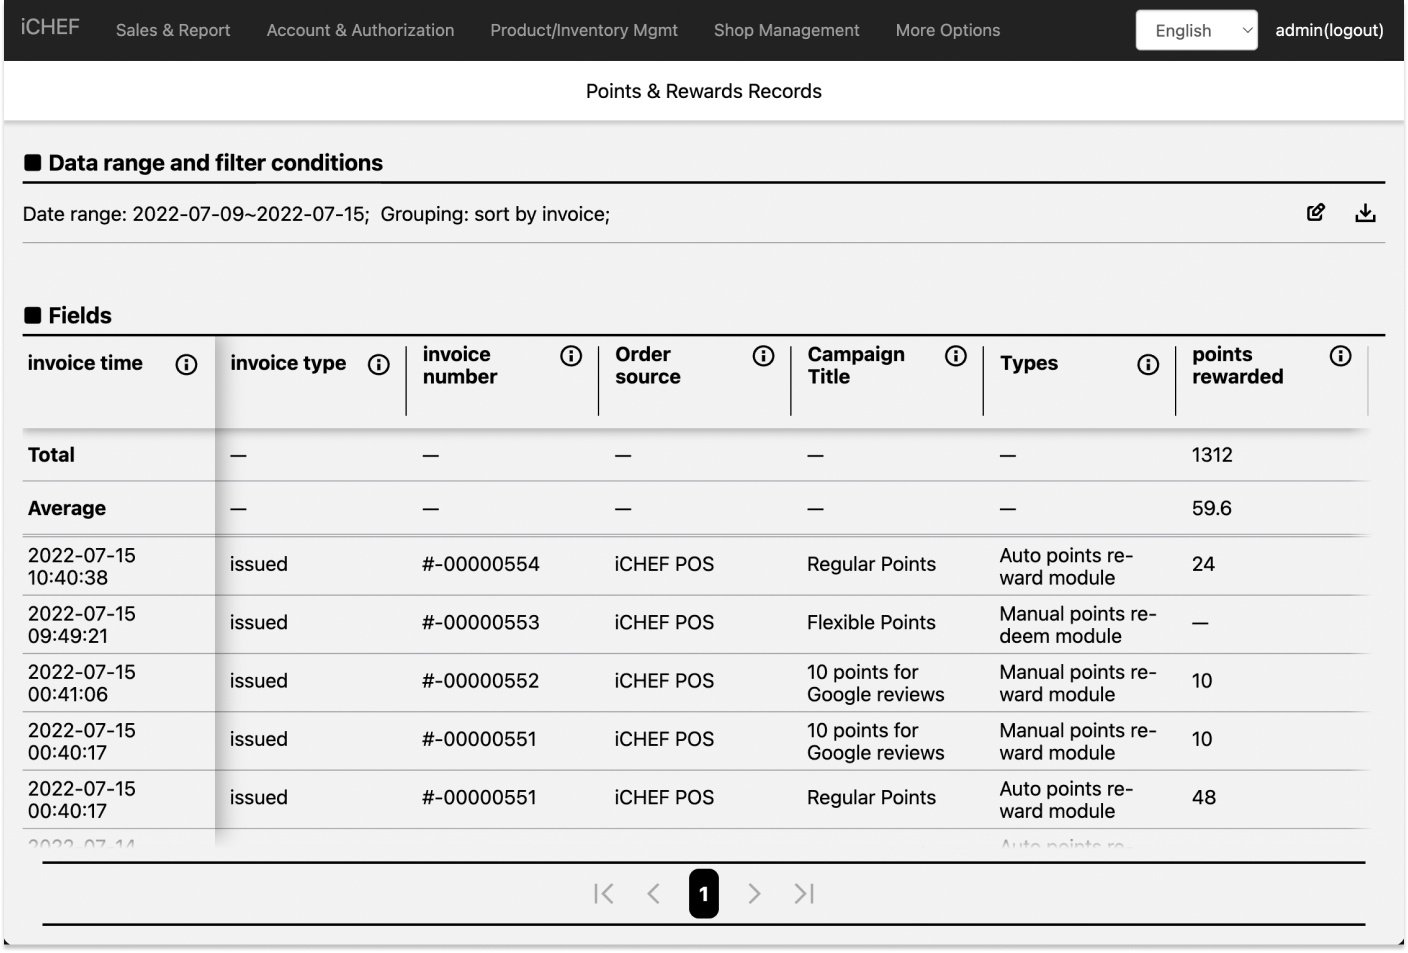Expand the Sales & Report menu
The width and height of the screenshot is (1408, 953).
pos(173,30)
